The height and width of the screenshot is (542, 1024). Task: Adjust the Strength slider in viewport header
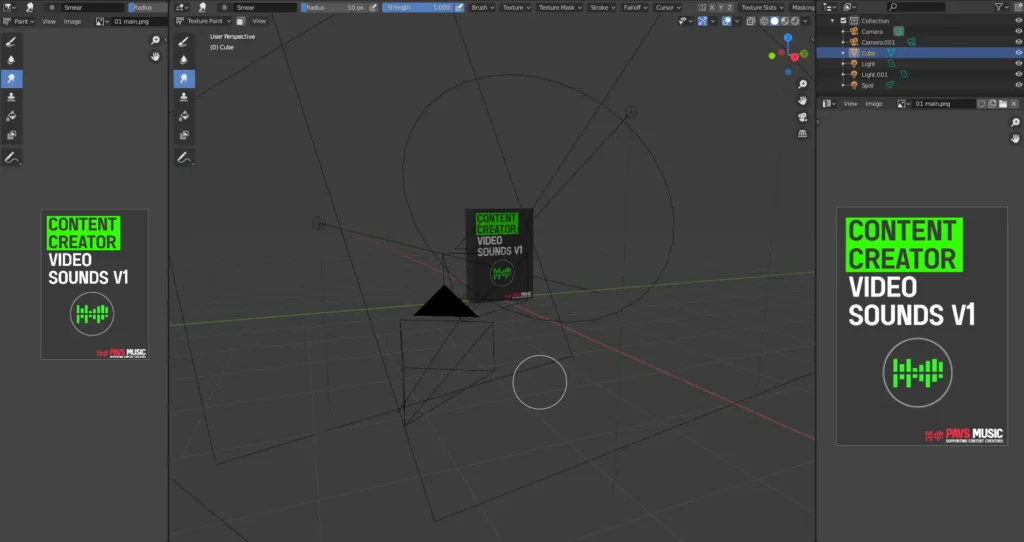pos(418,7)
